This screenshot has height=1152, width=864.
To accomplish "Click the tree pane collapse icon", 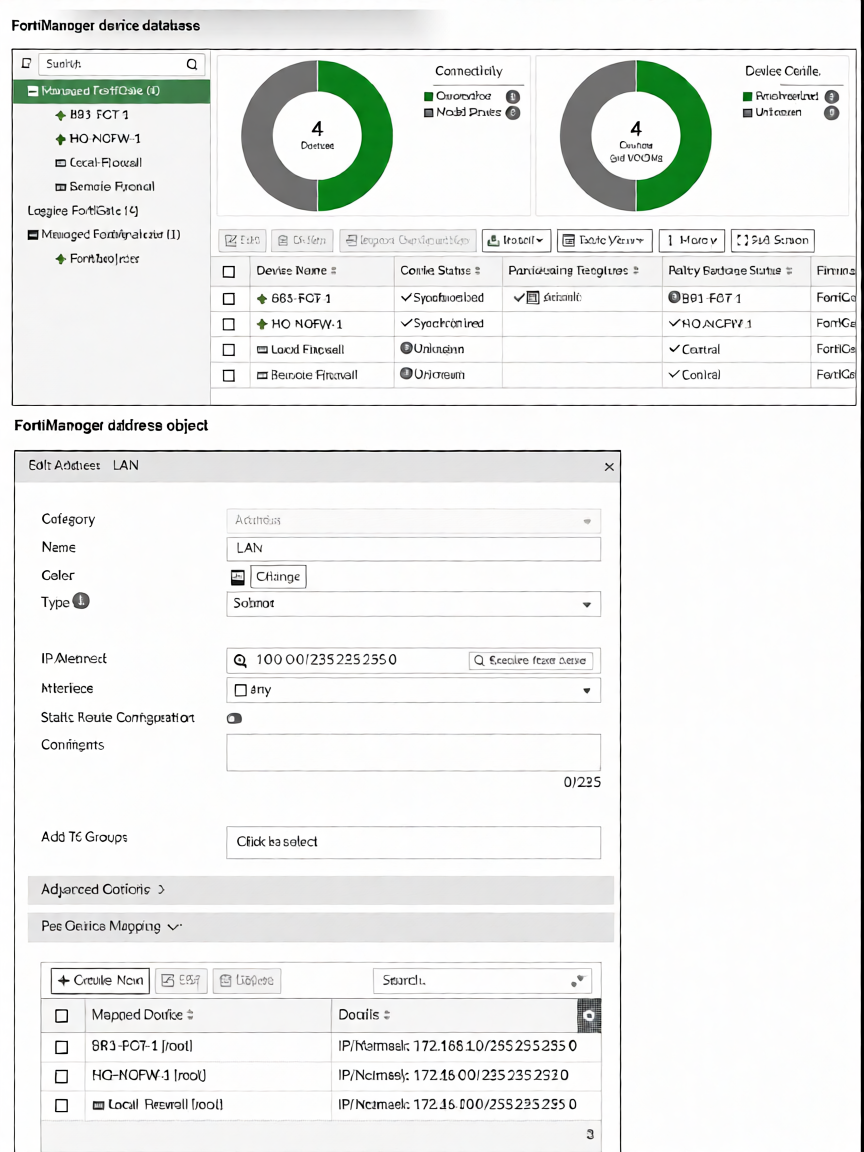I will point(26,63).
